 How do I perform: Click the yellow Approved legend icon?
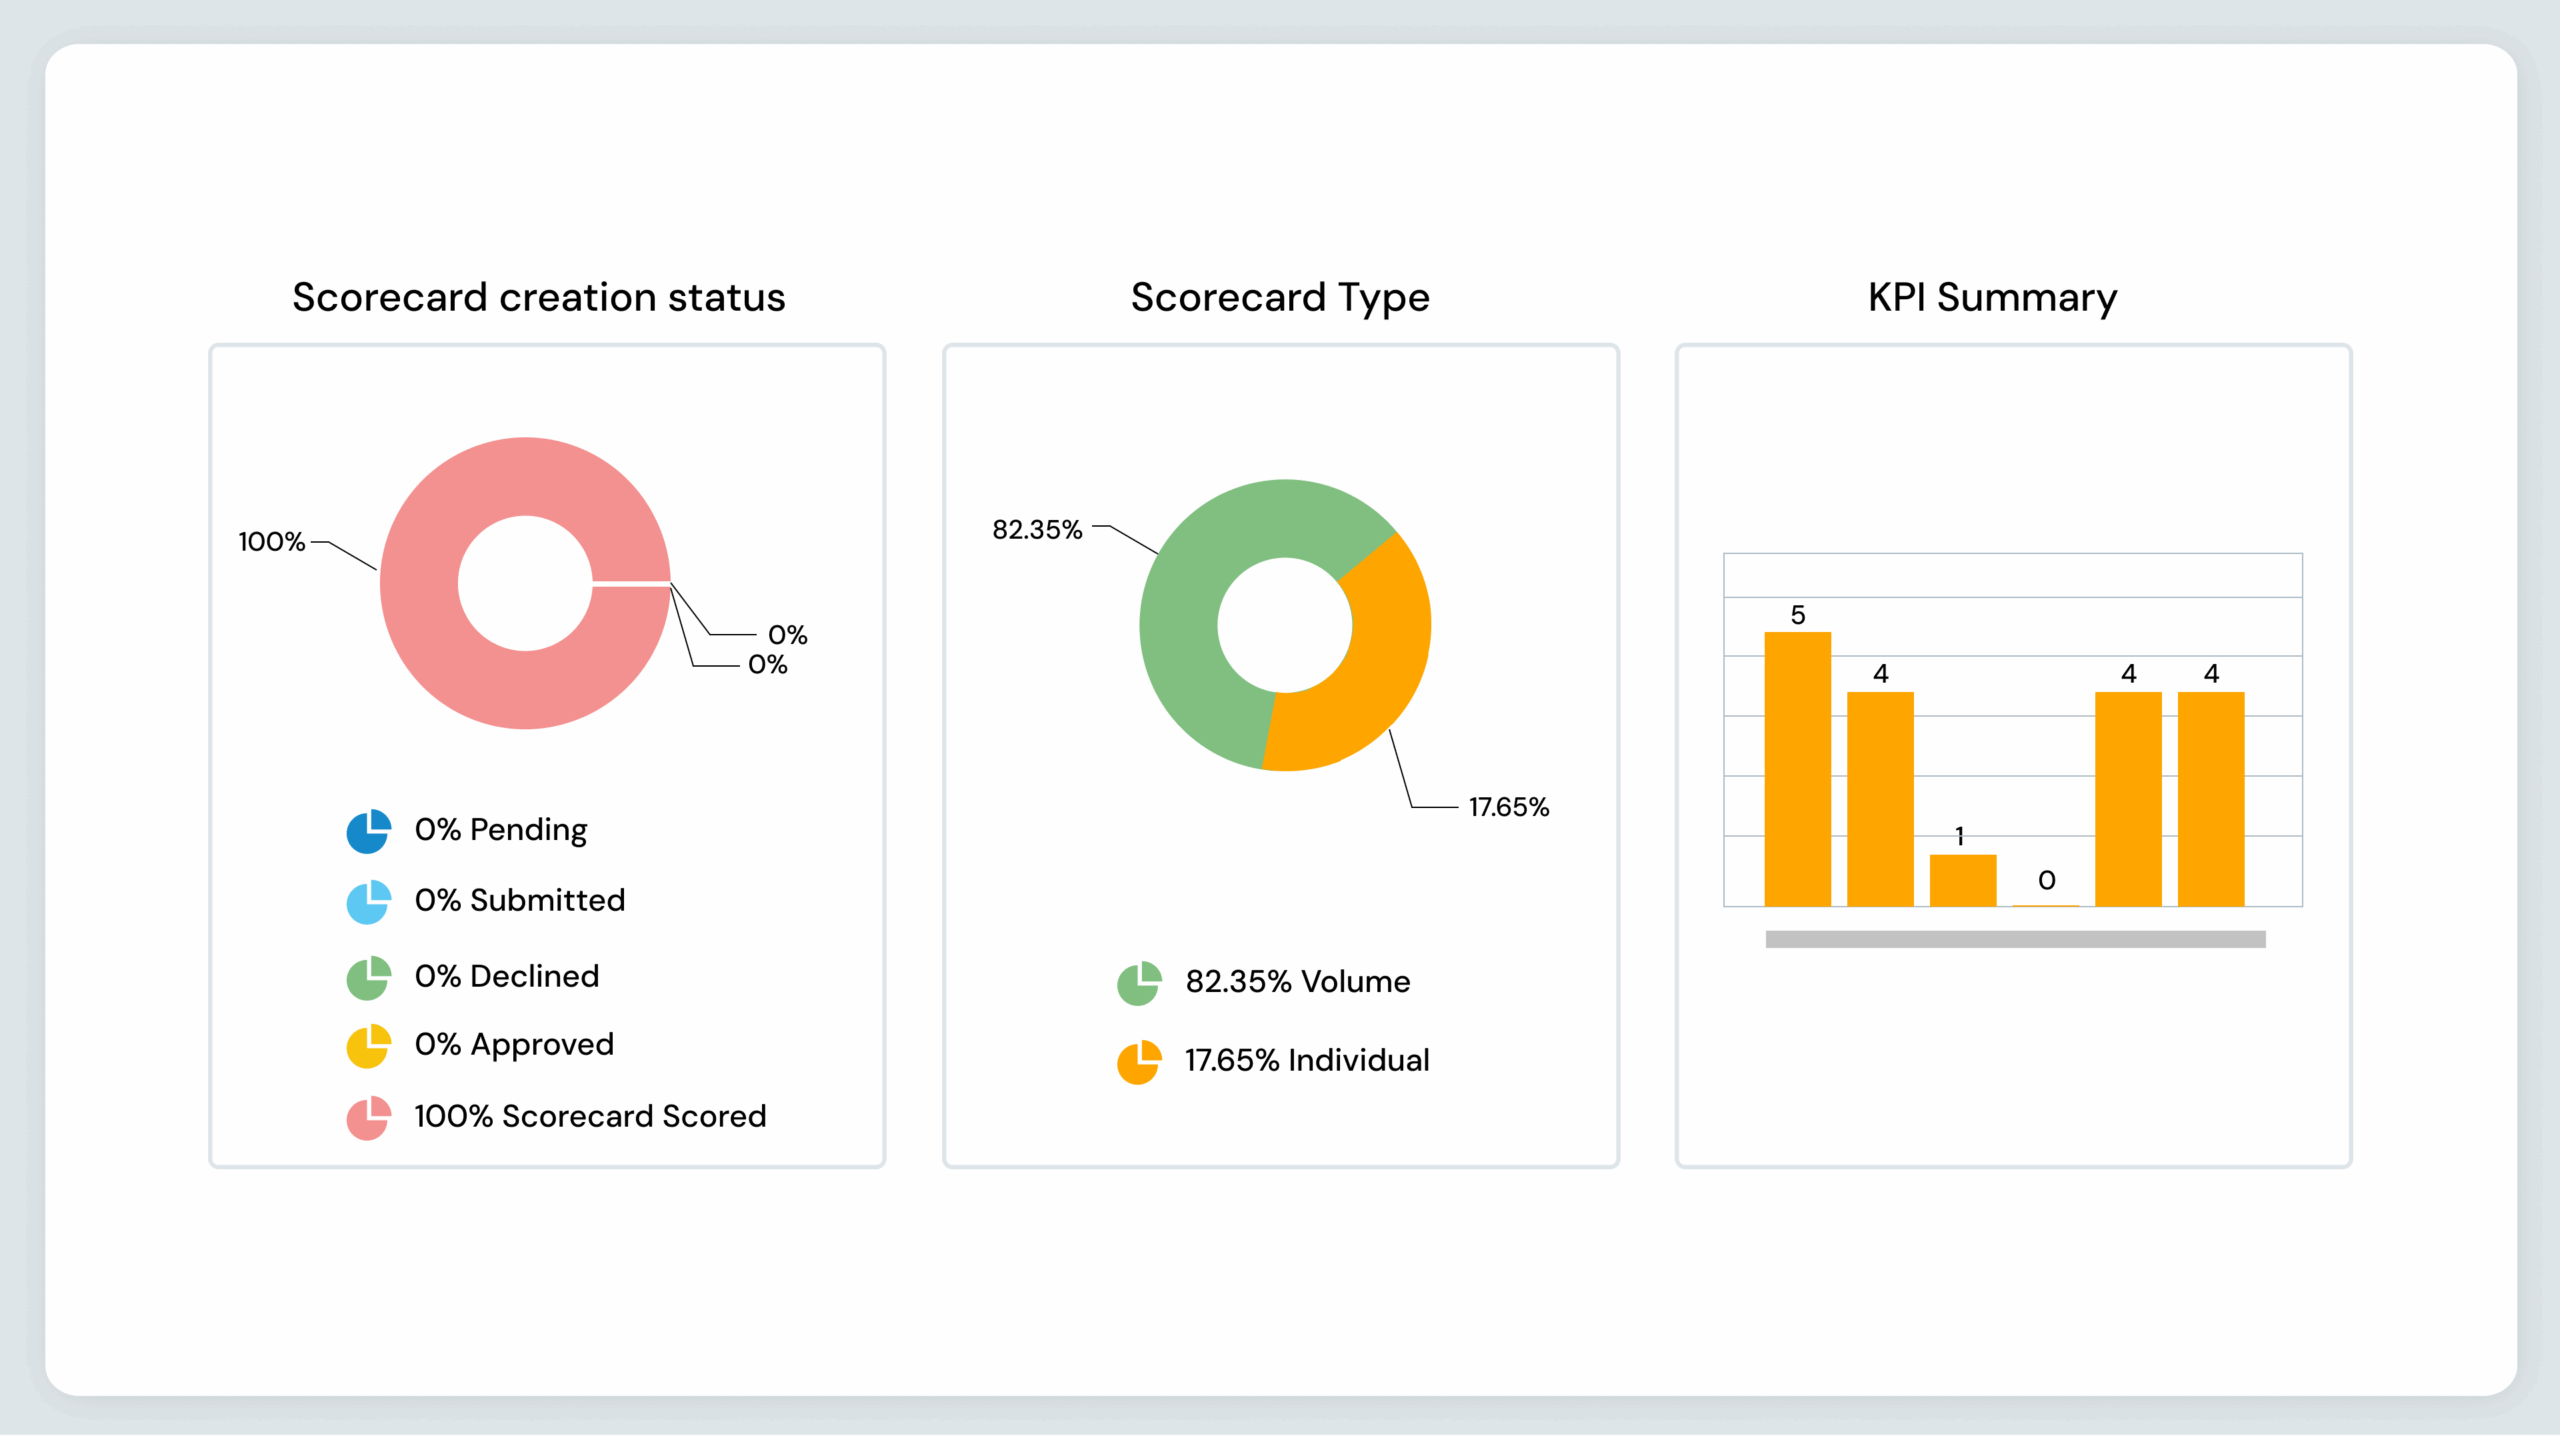coord(368,1046)
